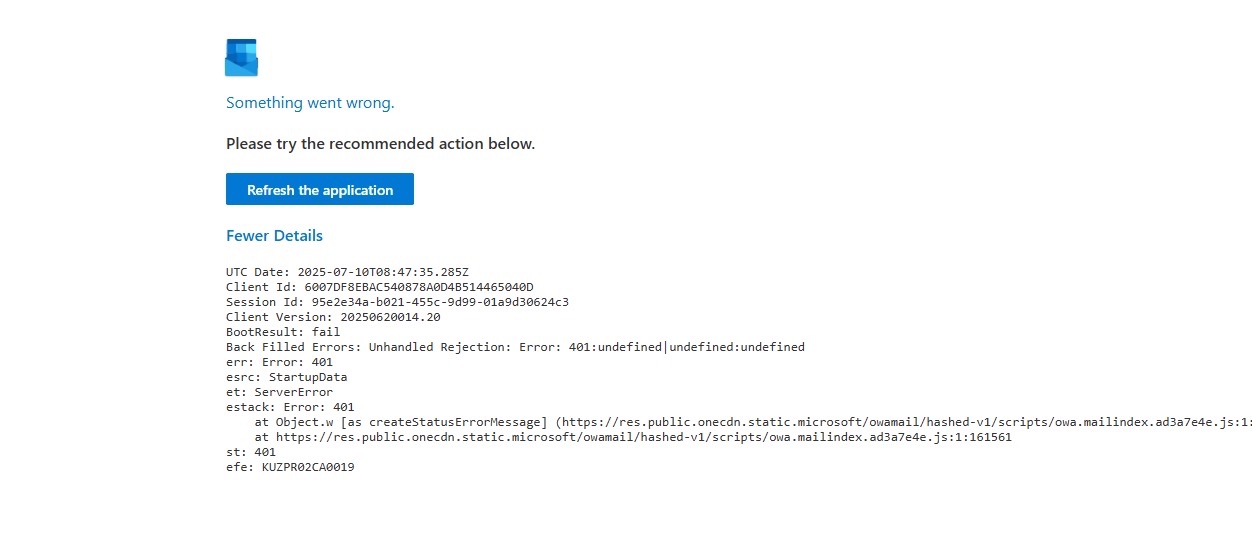Click the st: 401 line
This screenshot has height=548, width=1252.
pos(251,452)
